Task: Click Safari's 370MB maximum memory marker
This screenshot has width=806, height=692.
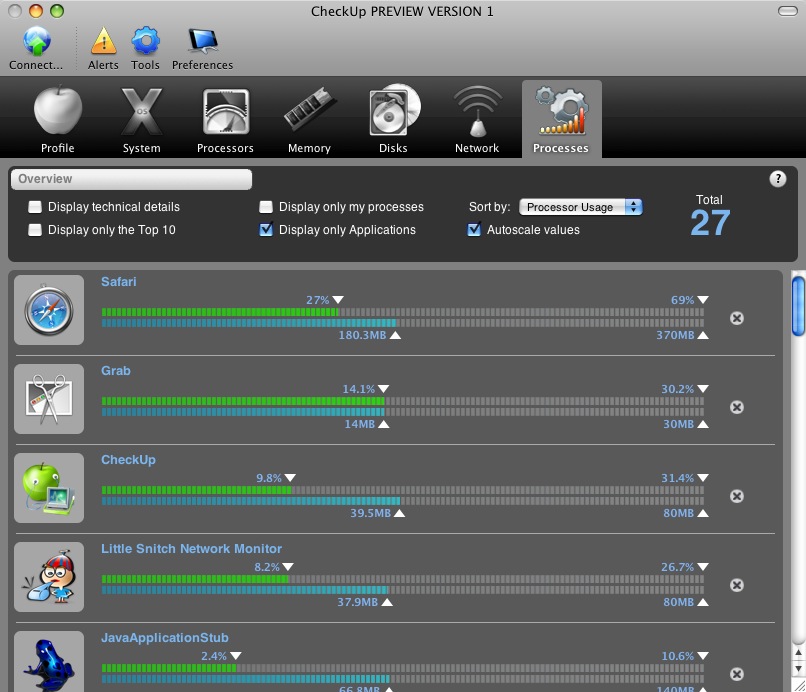Action: pos(703,335)
